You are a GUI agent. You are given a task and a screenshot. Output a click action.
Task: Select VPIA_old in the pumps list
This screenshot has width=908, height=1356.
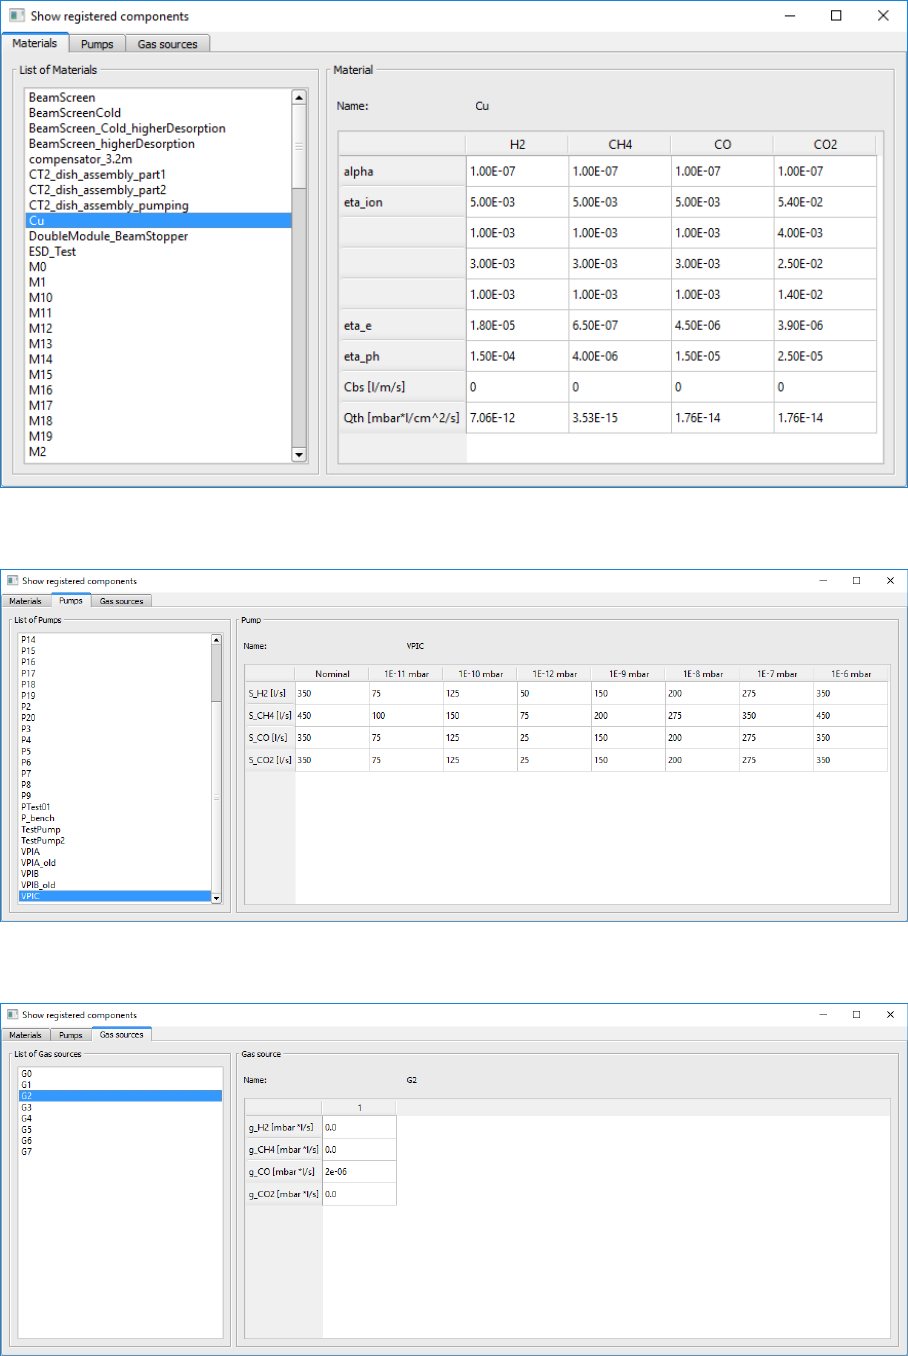tap(38, 863)
